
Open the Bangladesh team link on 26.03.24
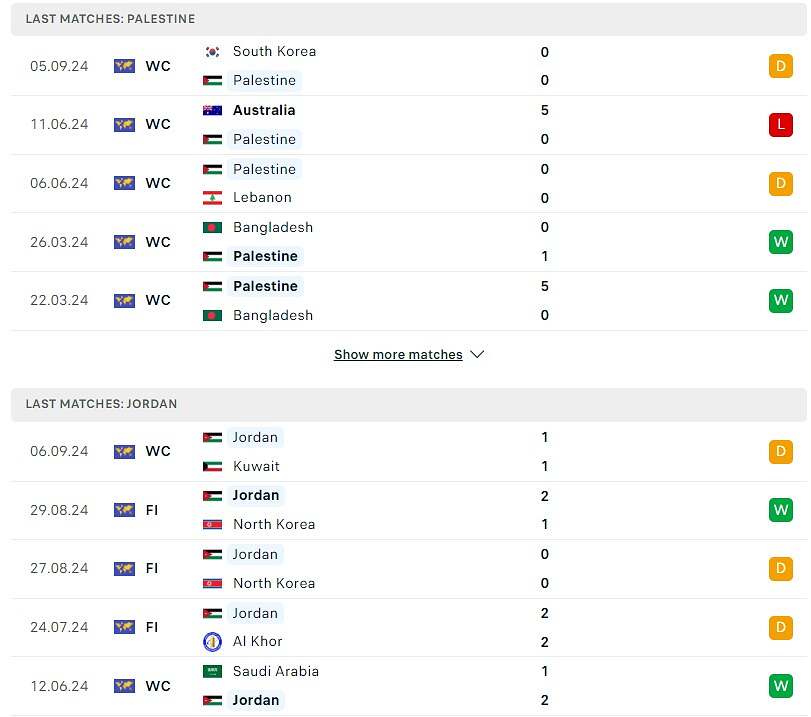click(272, 227)
